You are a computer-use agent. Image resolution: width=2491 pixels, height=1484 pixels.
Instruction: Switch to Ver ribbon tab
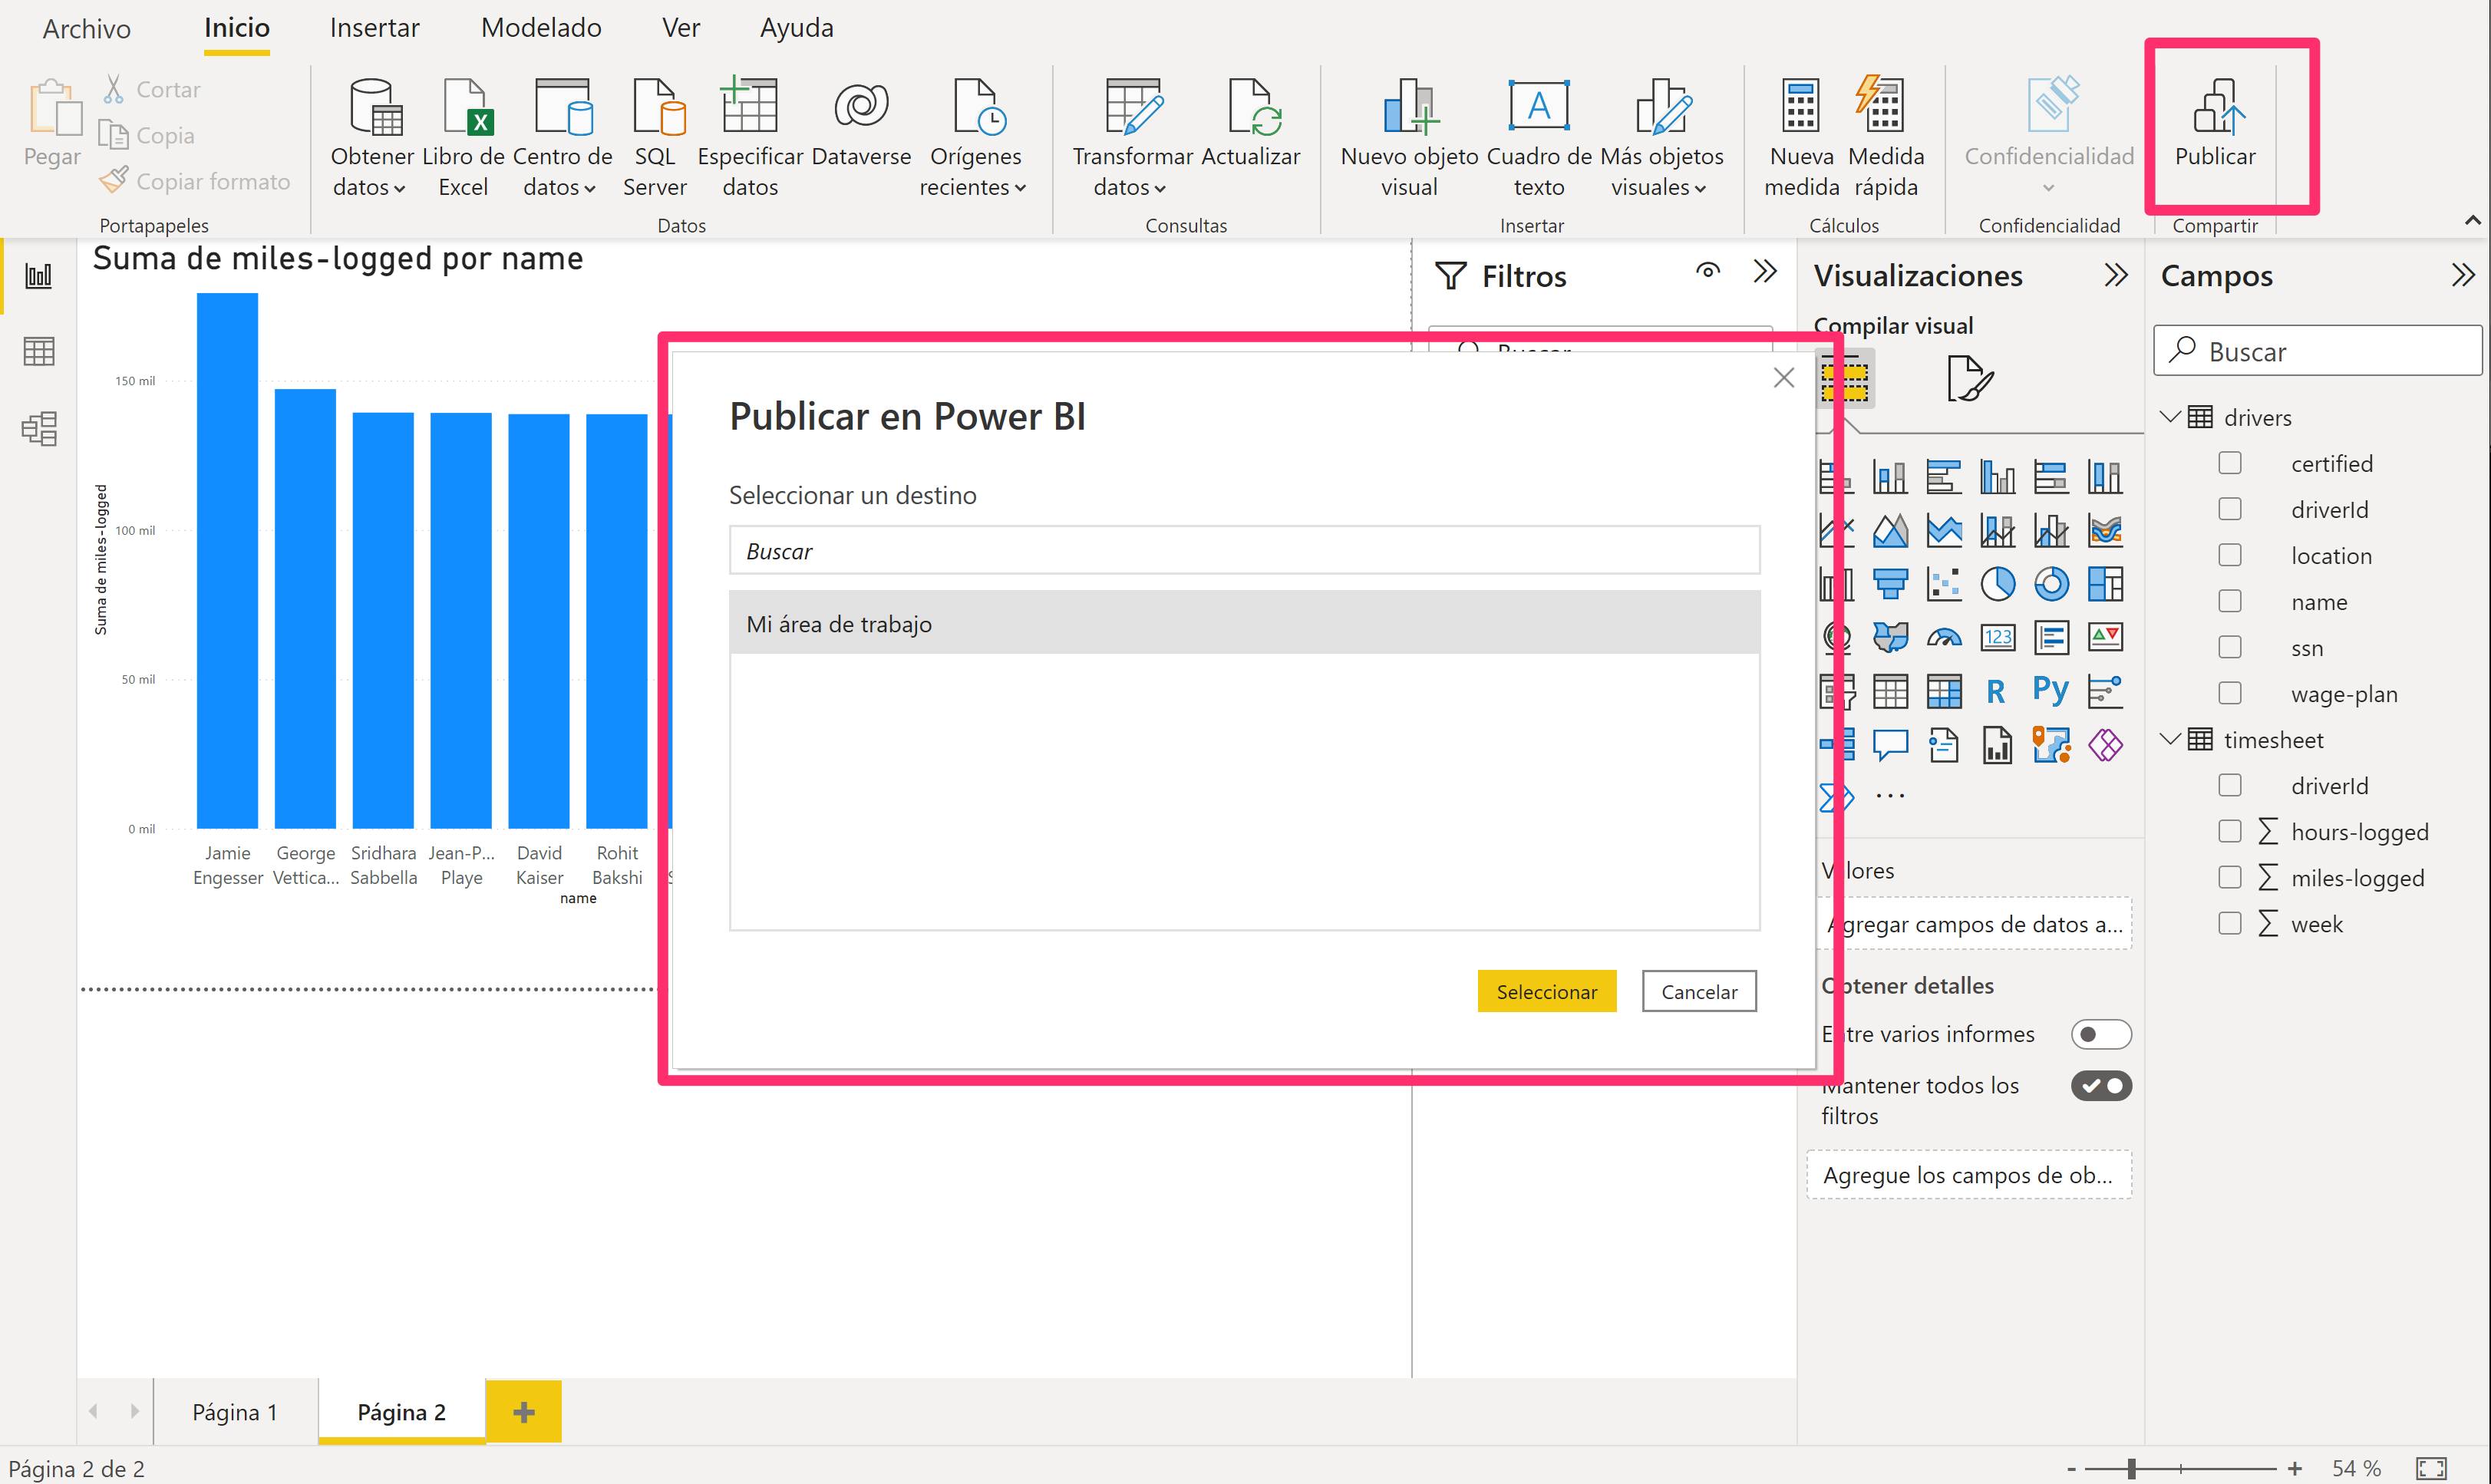pyautogui.click(x=680, y=28)
